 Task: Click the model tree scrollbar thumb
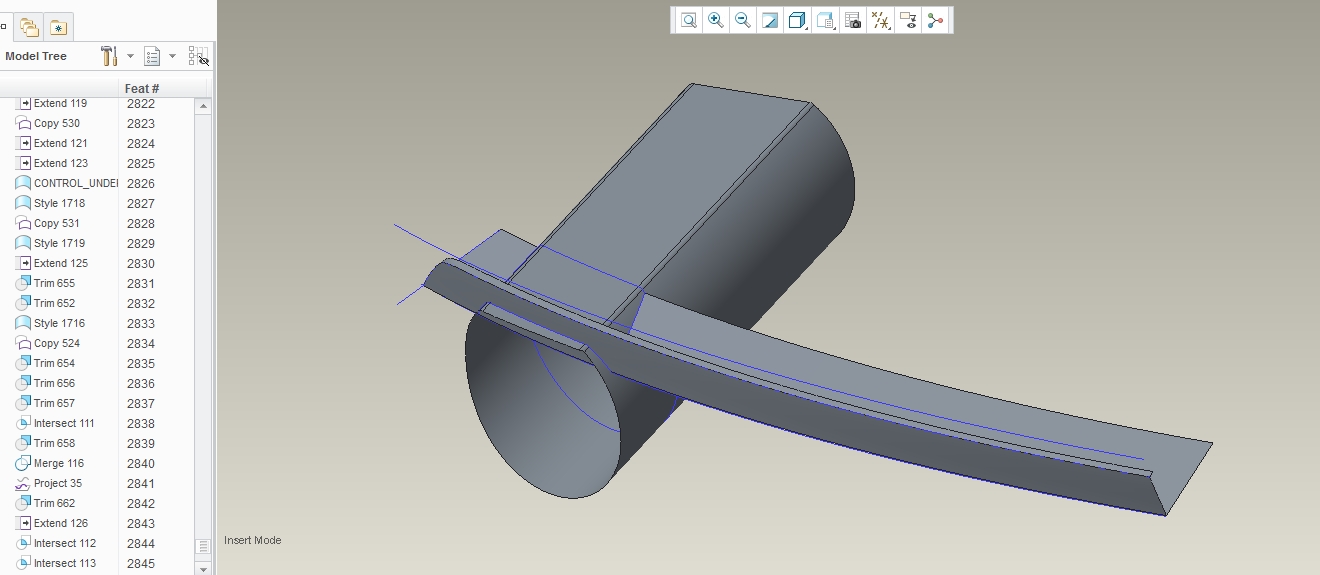coord(203,547)
